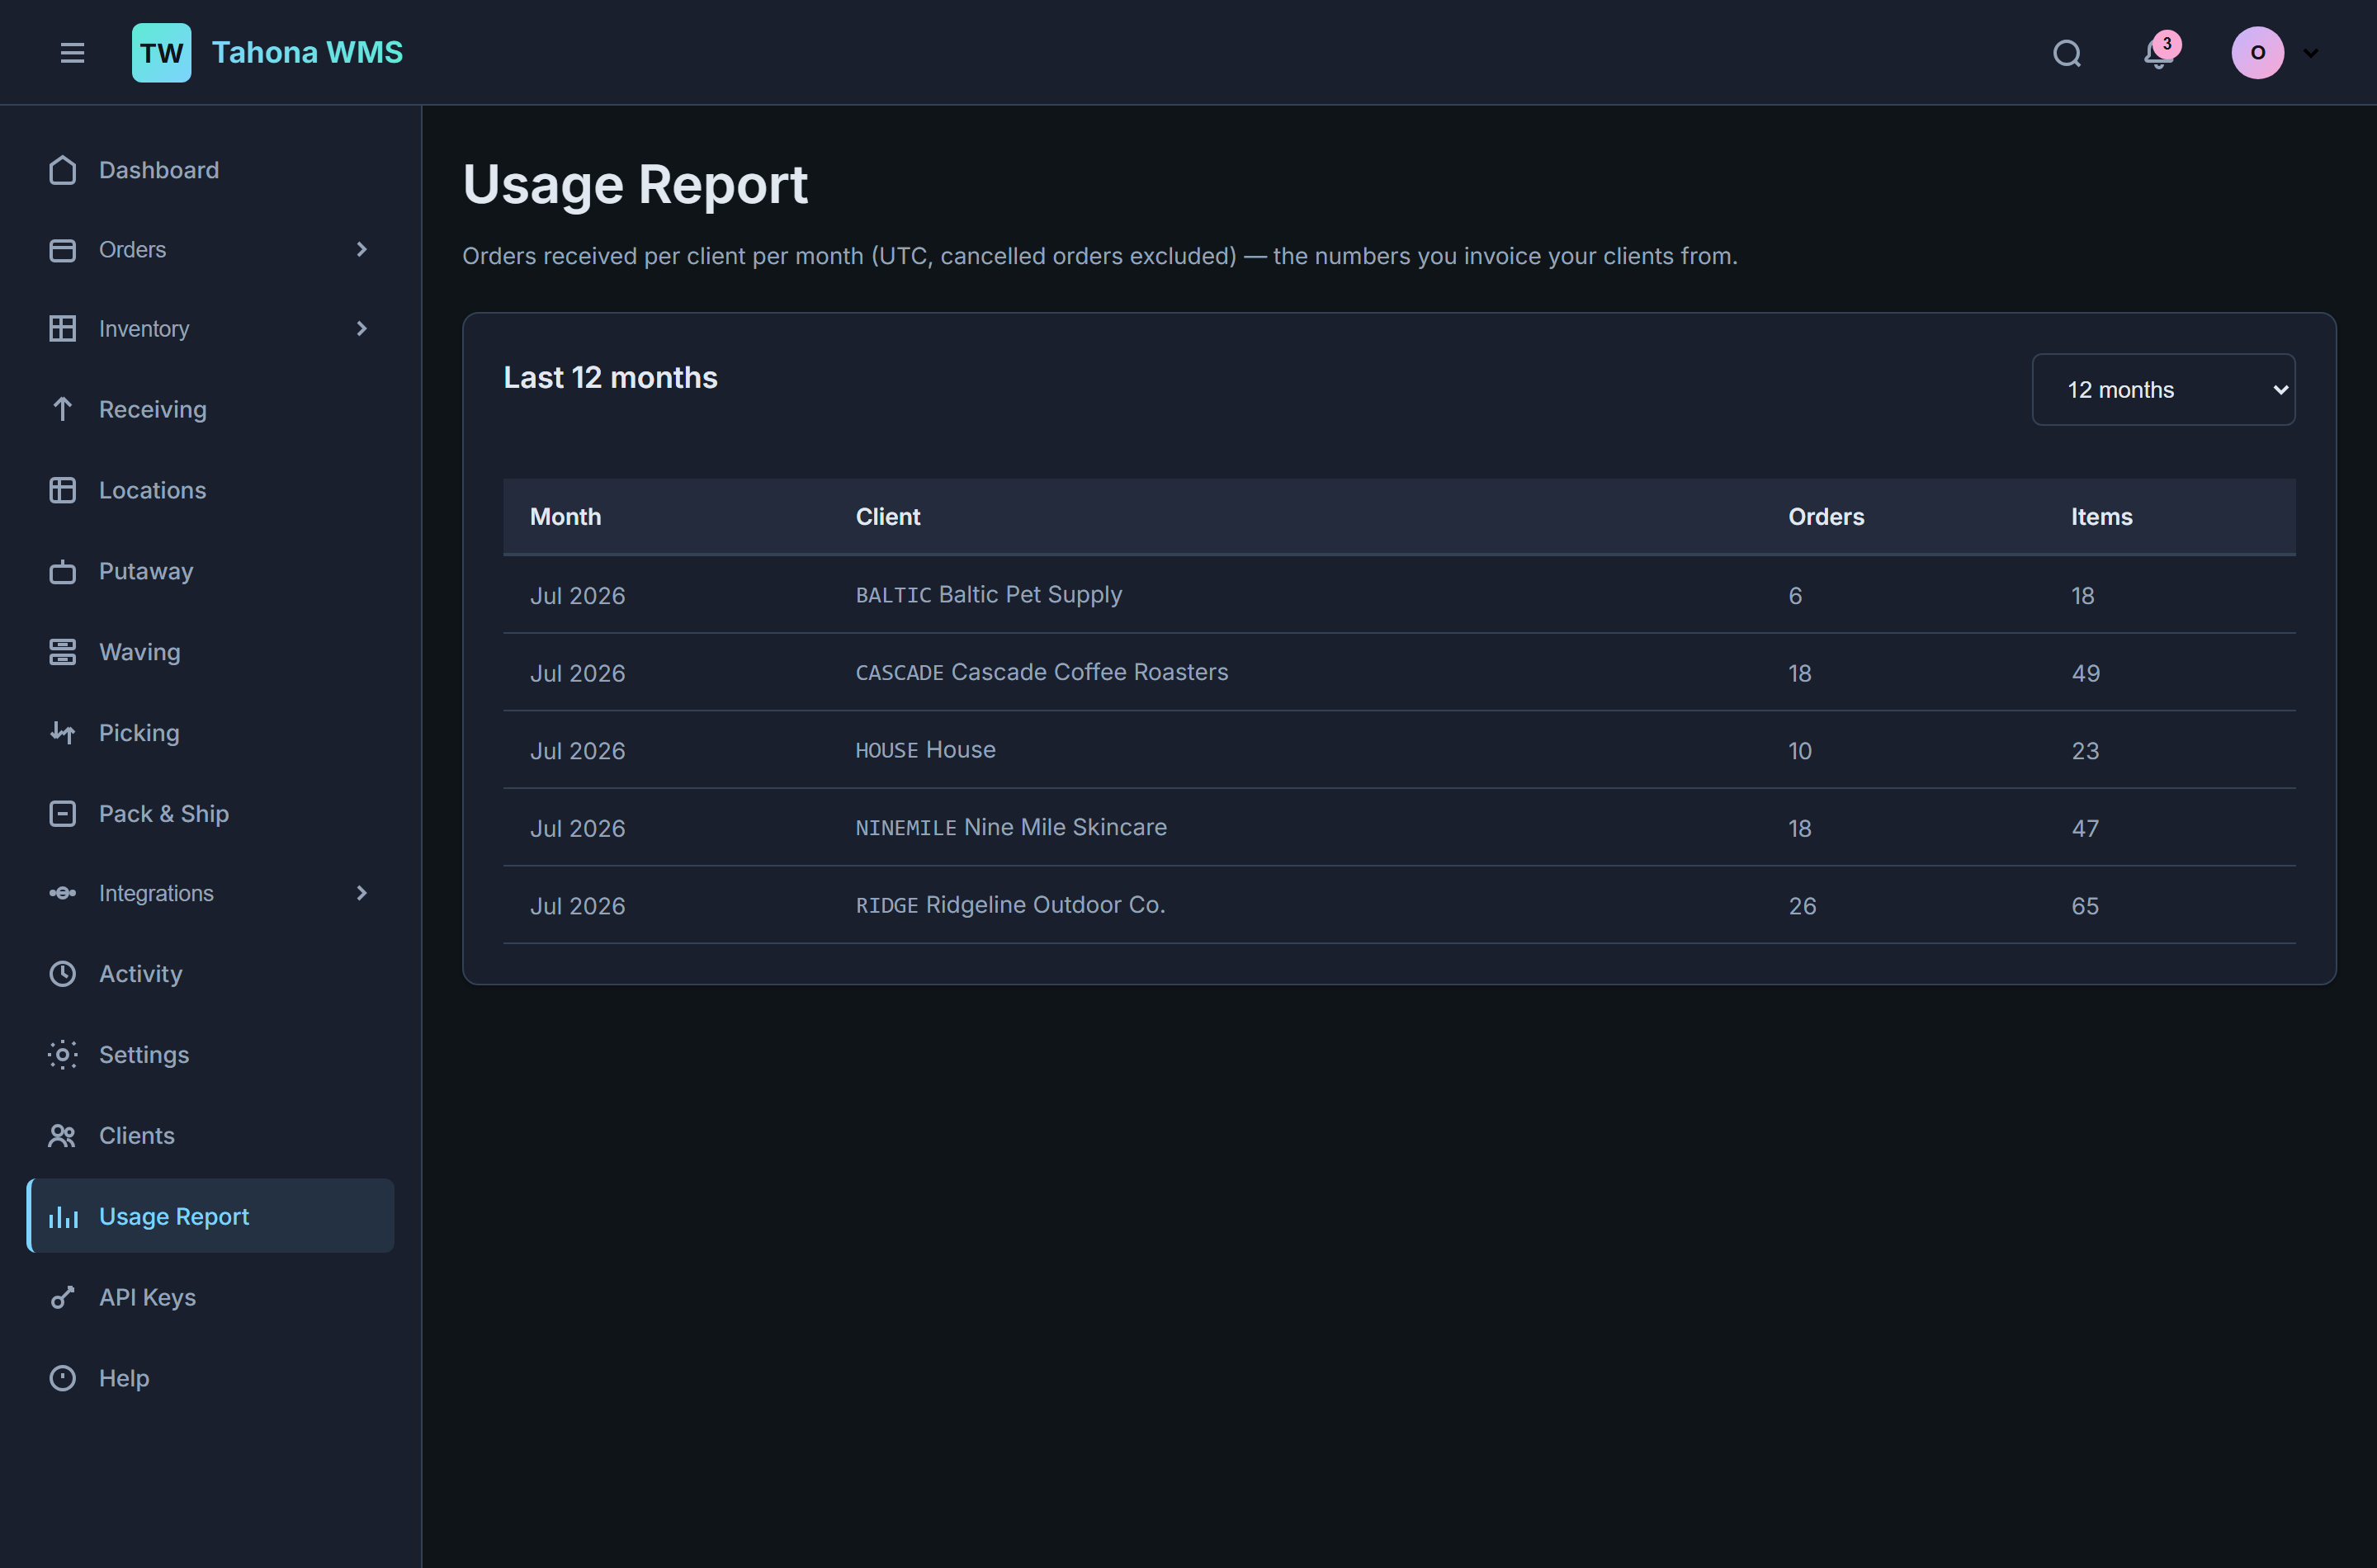Open Pack & Ship in sidebar

(x=210, y=814)
